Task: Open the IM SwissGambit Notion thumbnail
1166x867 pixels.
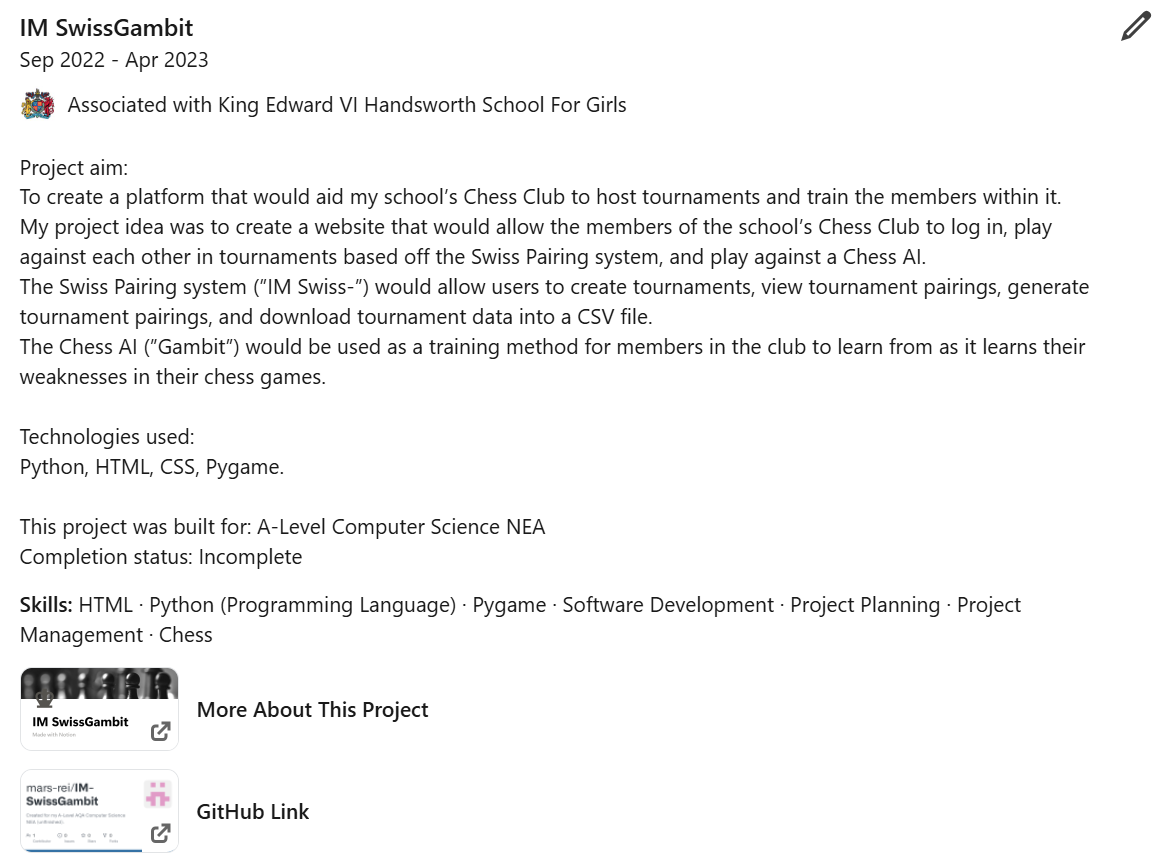Action: [100, 709]
